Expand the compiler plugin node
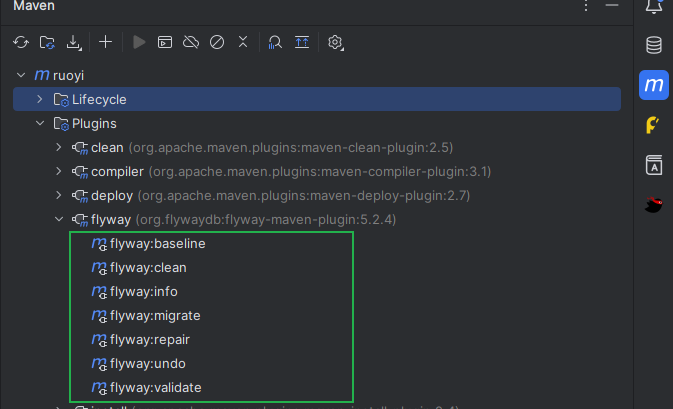This screenshot has height=409, width=673. [59, 172]
